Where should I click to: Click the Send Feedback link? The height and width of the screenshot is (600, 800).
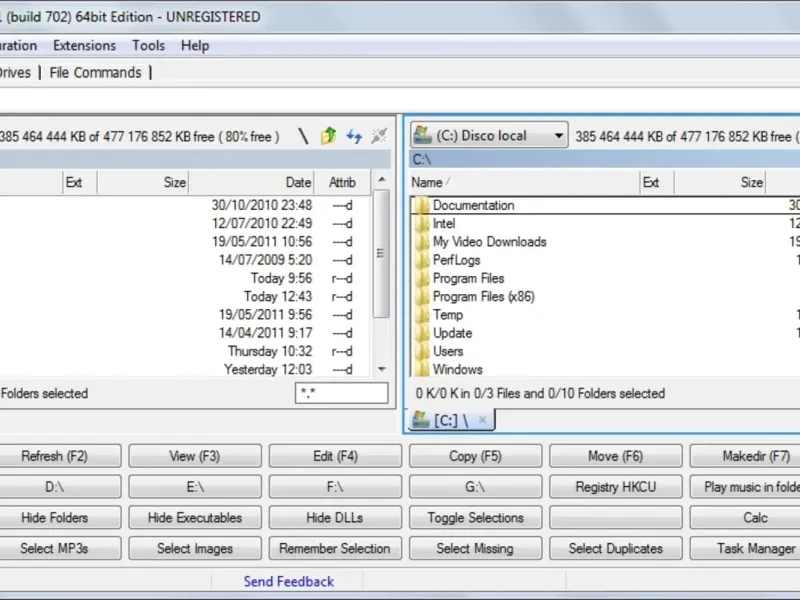(289, 582)
